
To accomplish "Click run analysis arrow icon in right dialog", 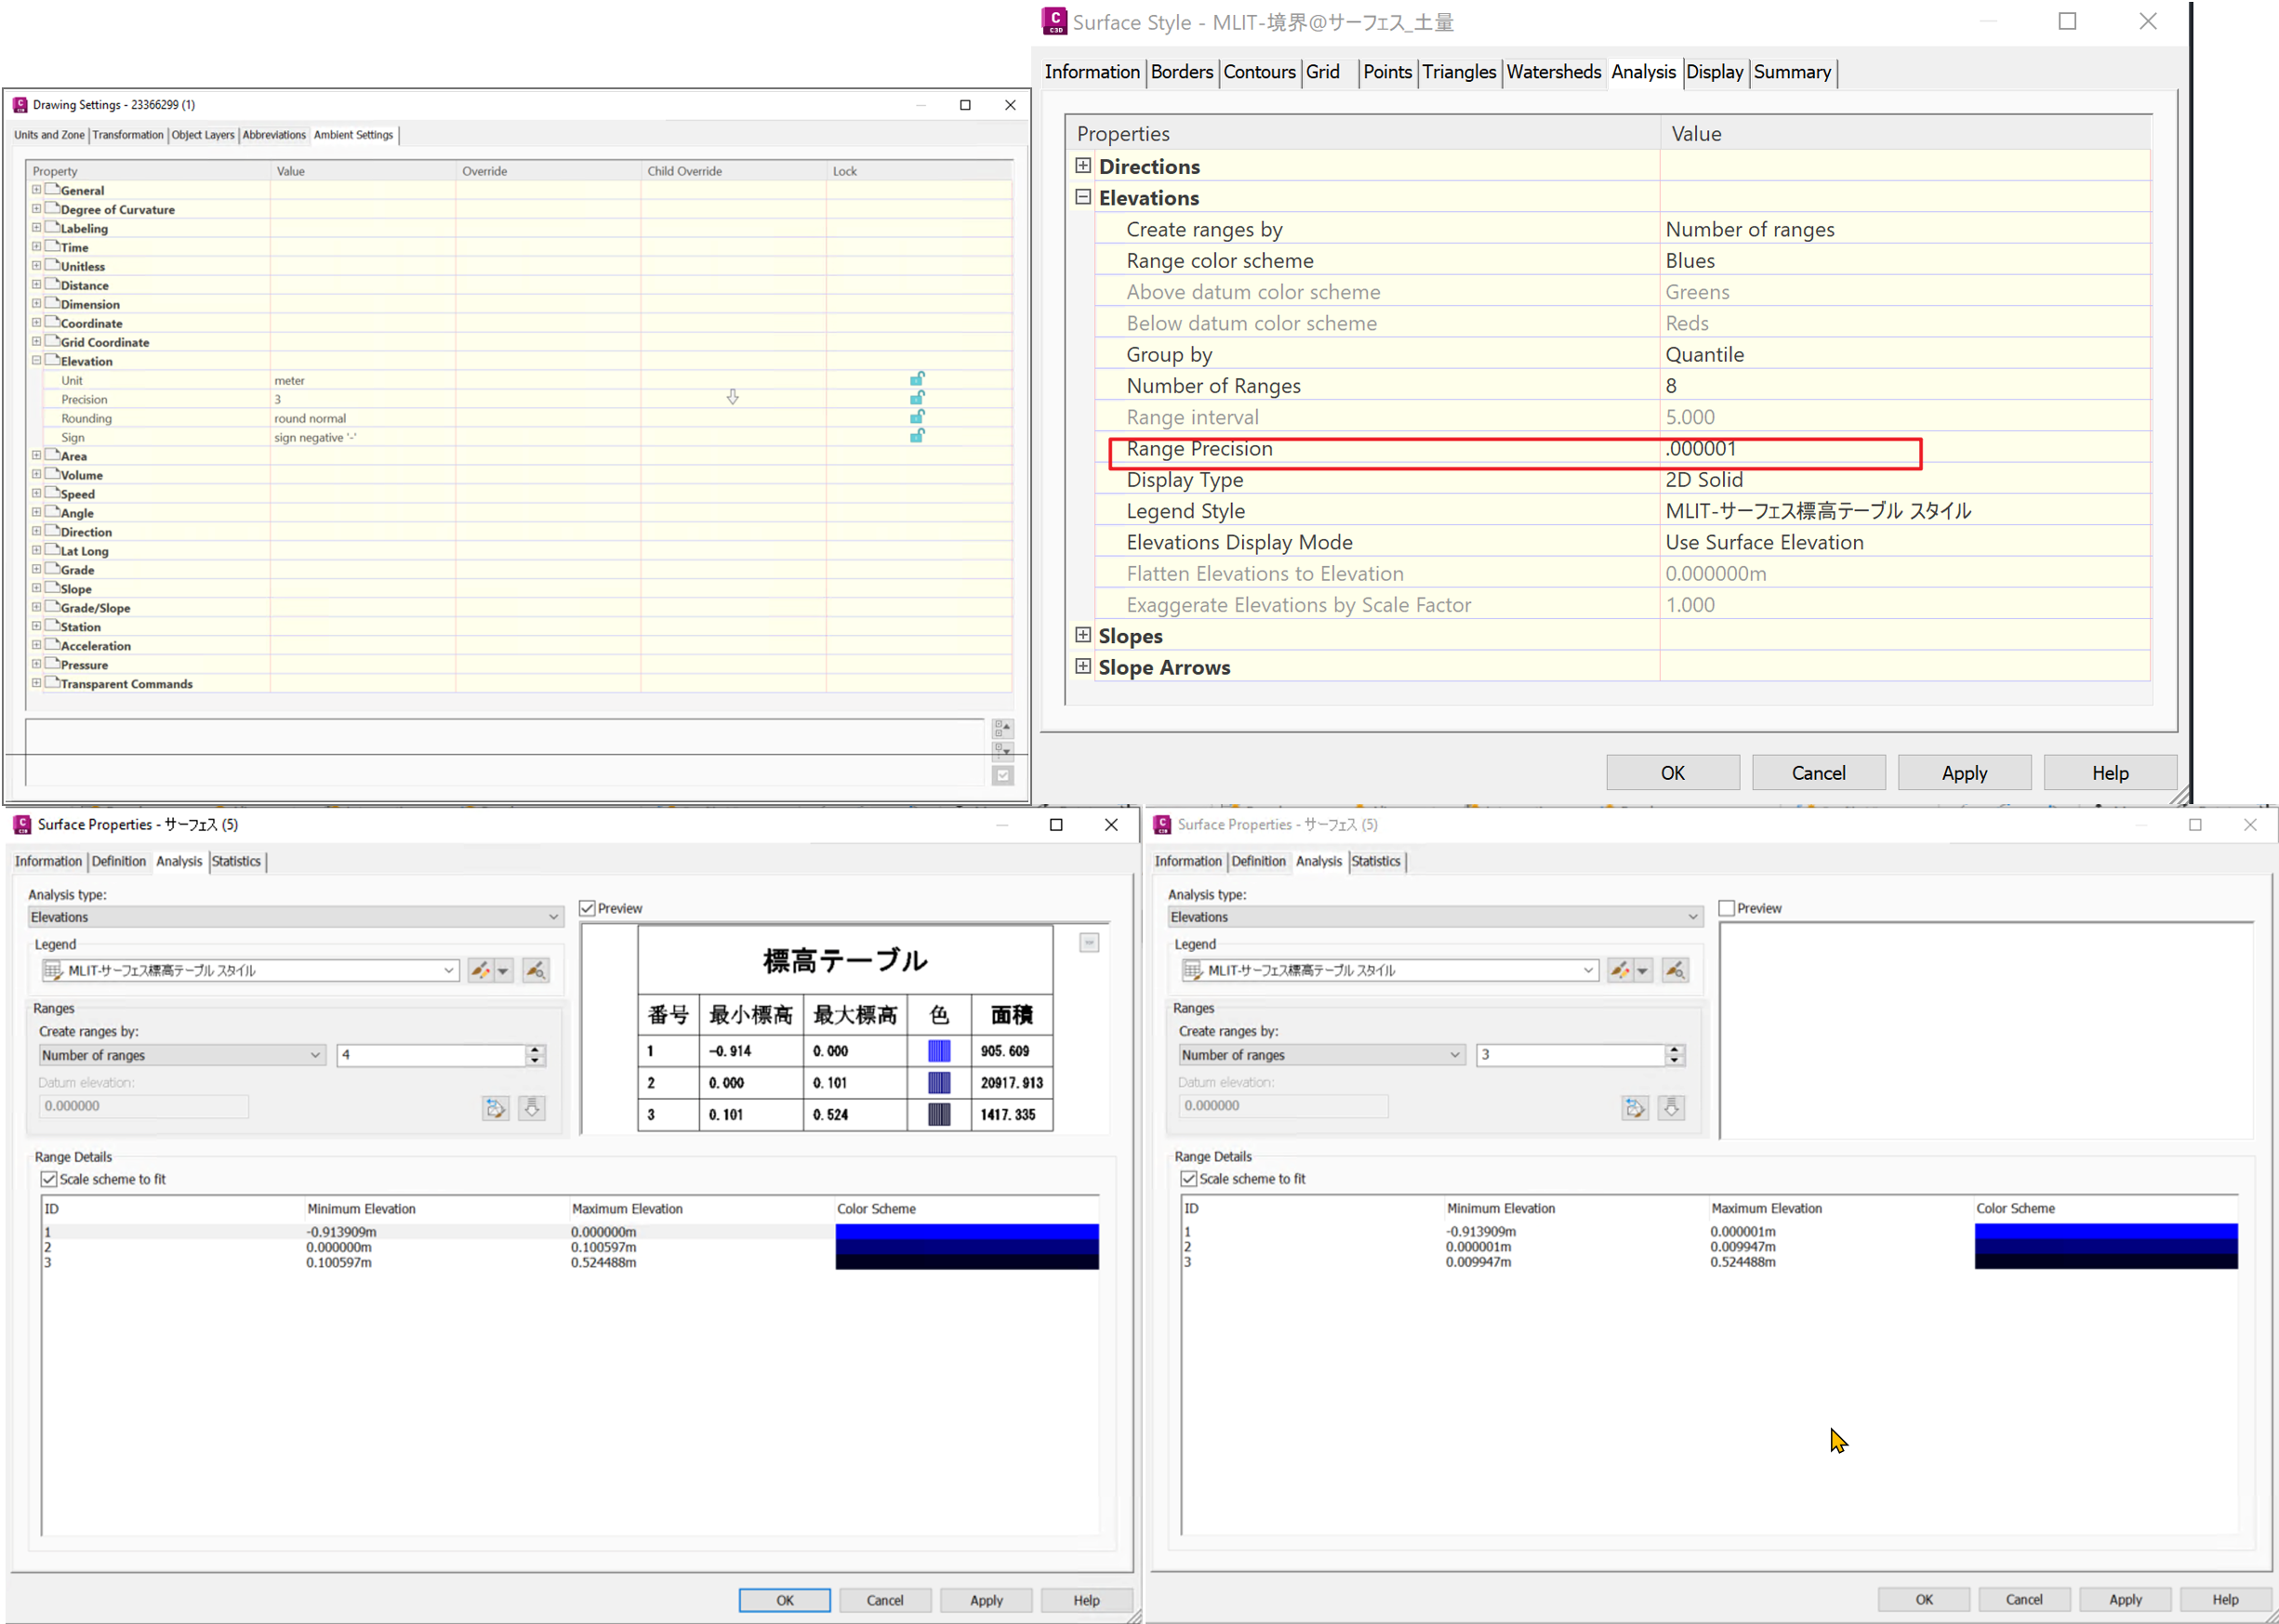I will point(1672,1107).
